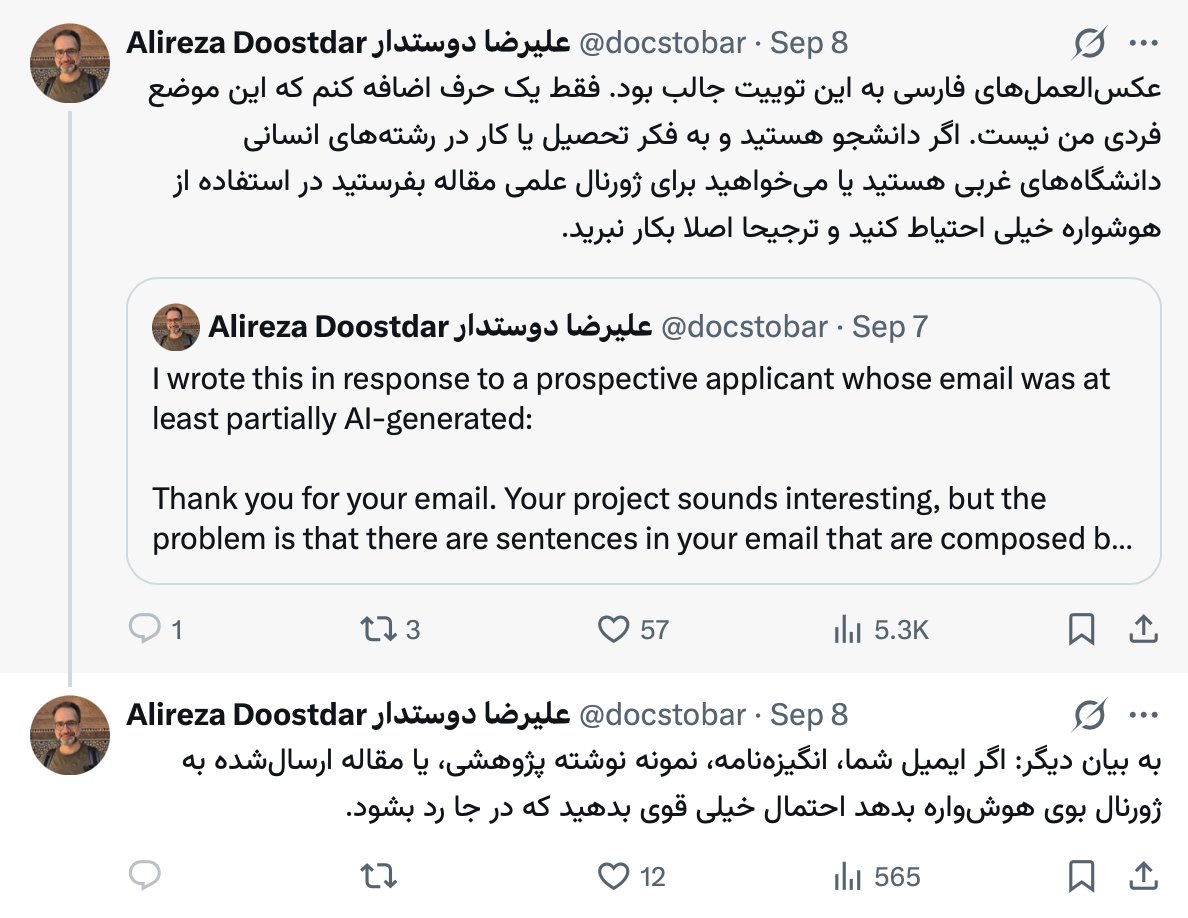The image size is (1188, 918).
Task: Share the second tweet
Action: pyautogui.click(x=1143, y=876)
